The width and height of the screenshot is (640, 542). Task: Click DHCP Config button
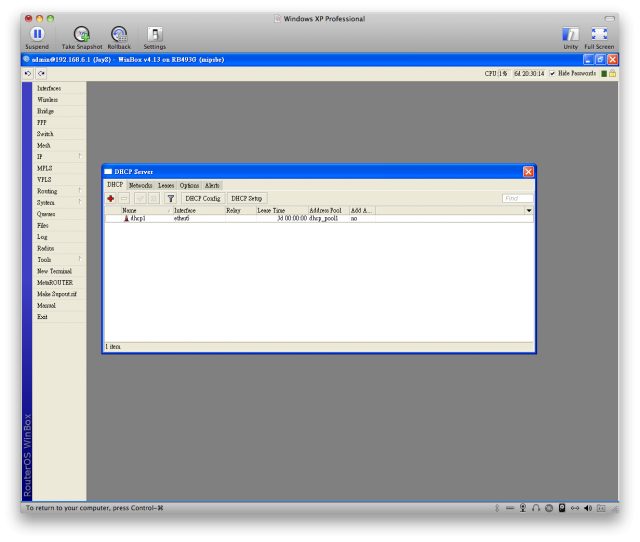click(x=203, y=198)
